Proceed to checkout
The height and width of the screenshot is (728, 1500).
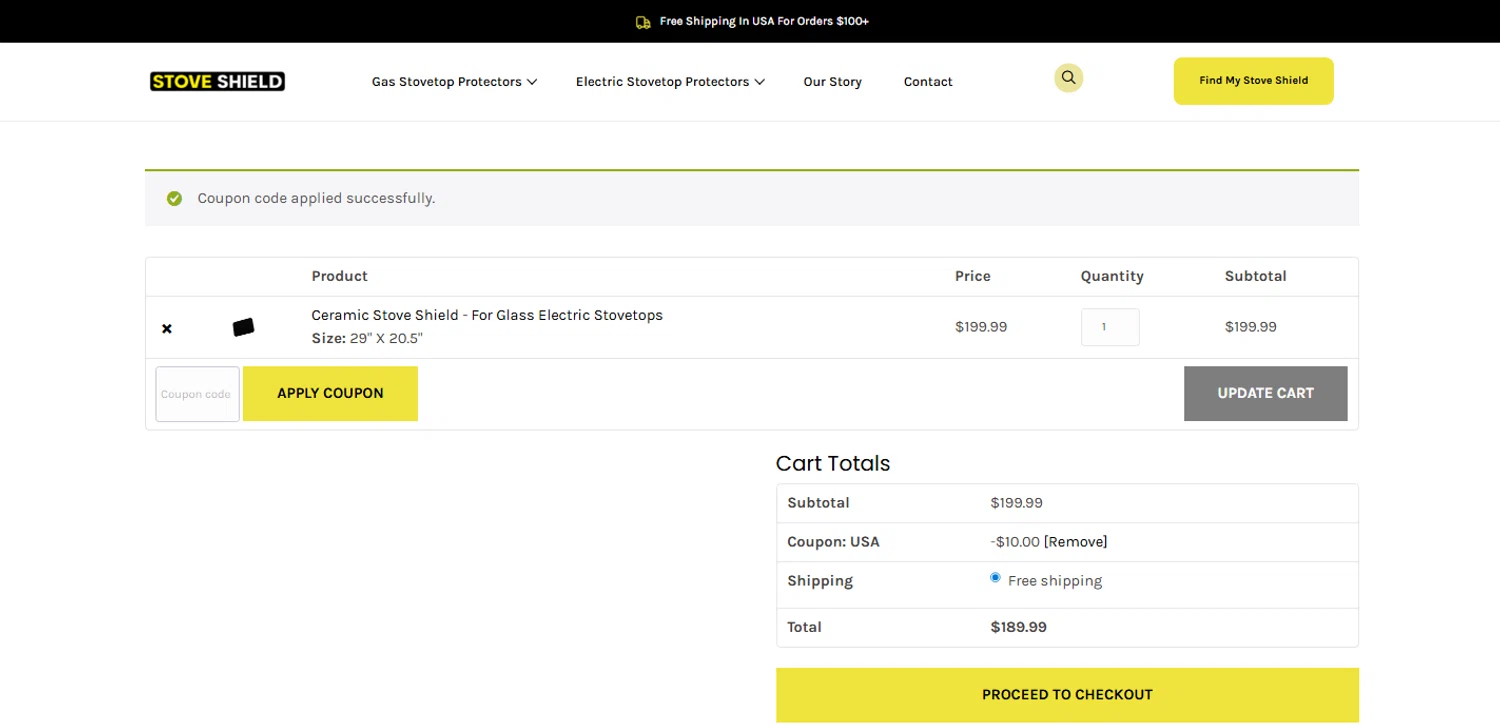click(1067, 695)
